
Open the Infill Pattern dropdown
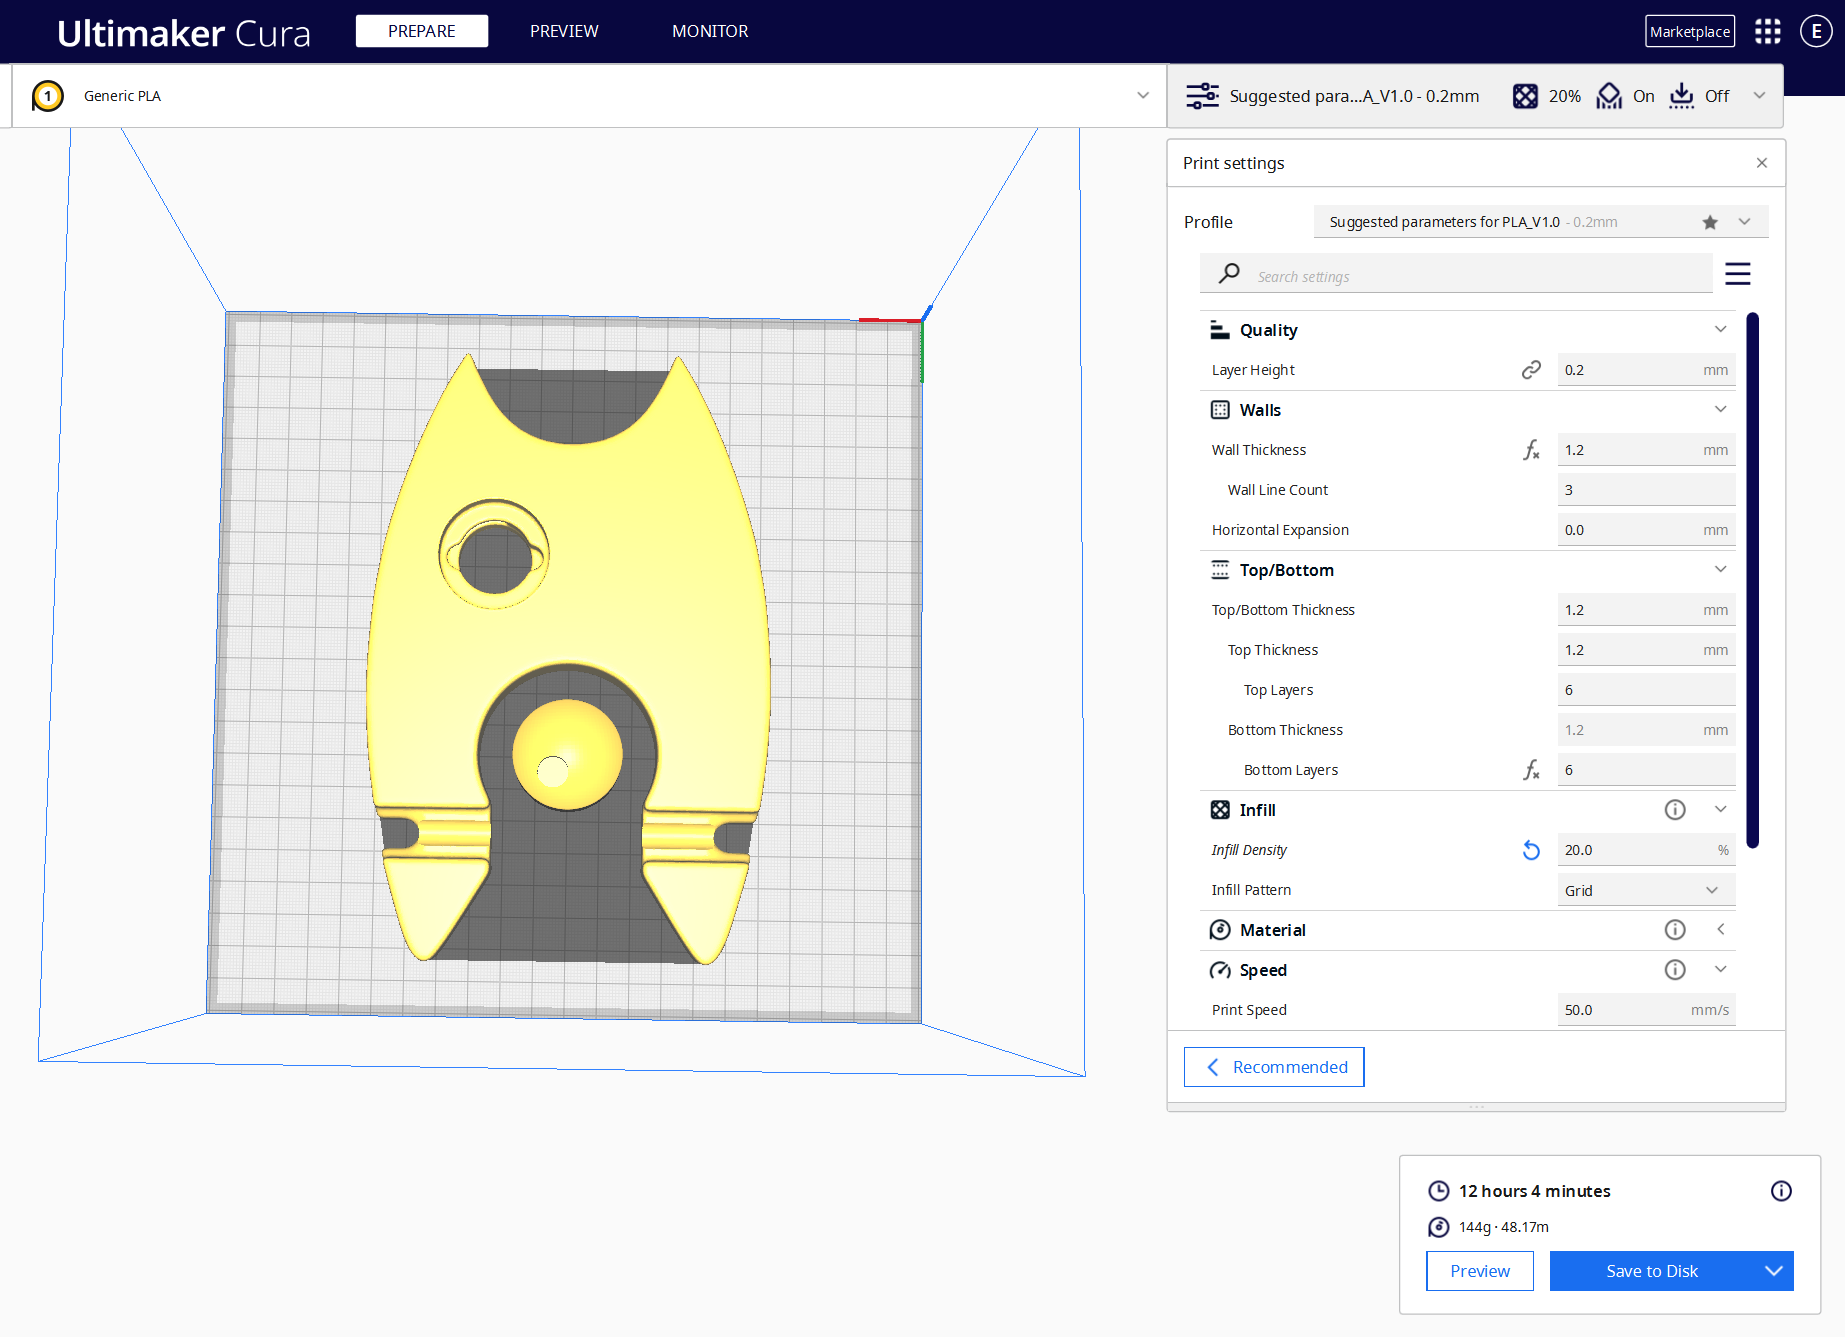(x=1645, y=890)
